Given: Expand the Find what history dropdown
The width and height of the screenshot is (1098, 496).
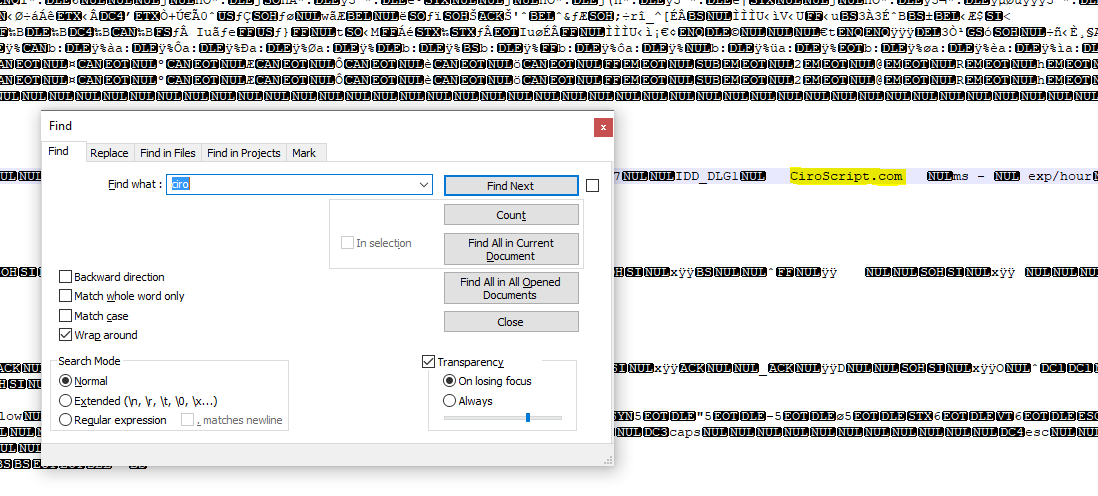Looking at the screenshot, I should (x=424, y=185).
